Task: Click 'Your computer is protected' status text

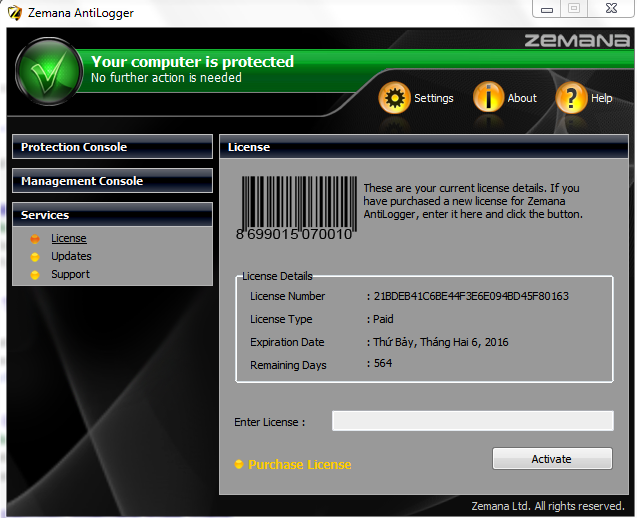Action: click(x=192, y=62)
